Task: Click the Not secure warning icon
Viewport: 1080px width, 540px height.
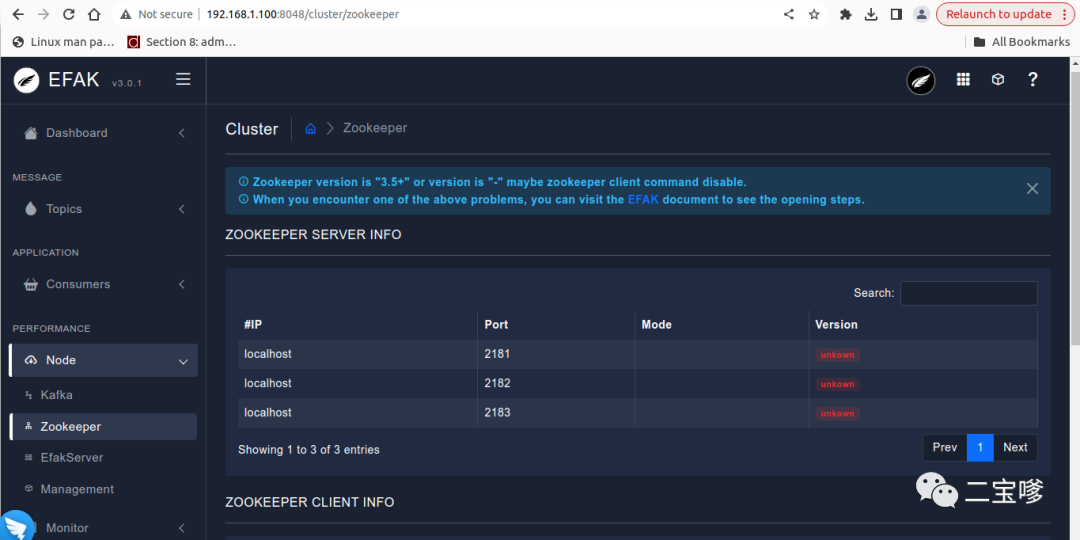Action: click(x=125, y=14)
